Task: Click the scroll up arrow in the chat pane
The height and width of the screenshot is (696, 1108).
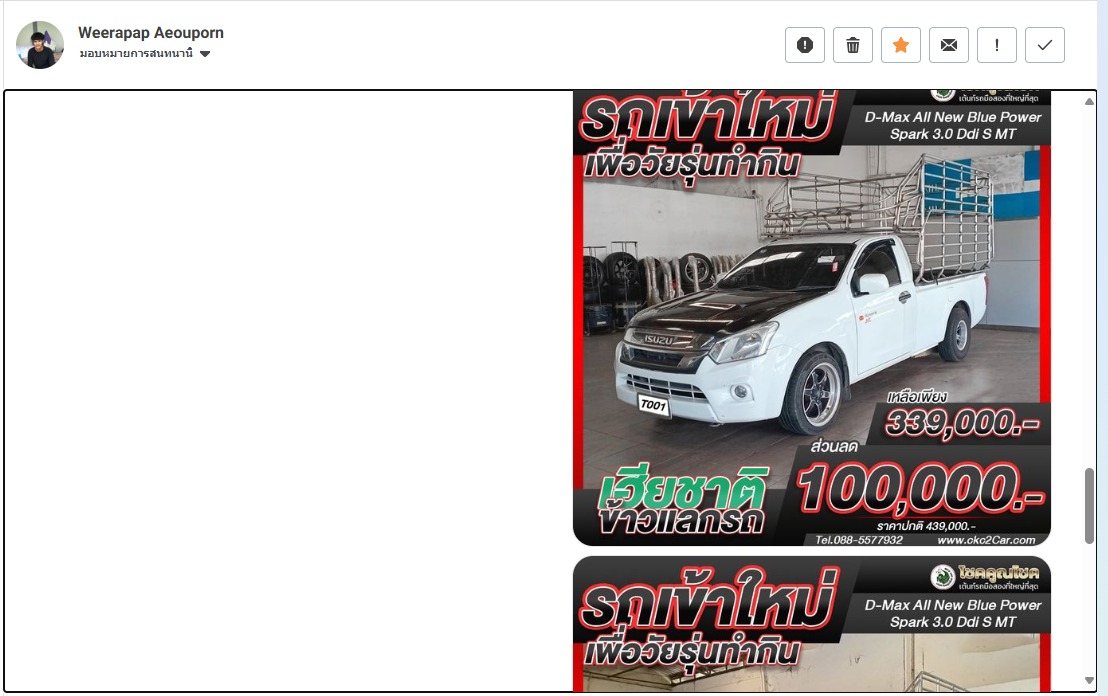Action: tap(1089, 102)
